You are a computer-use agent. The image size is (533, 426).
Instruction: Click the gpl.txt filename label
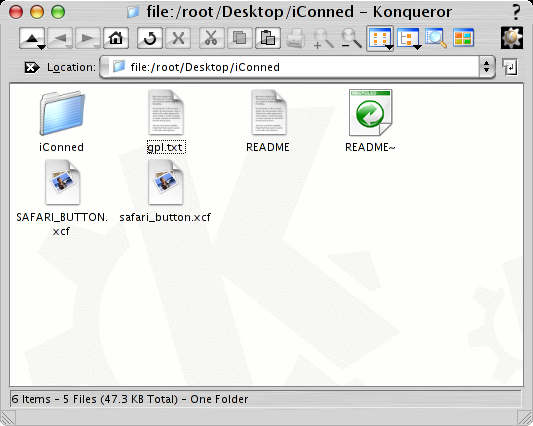tap(166, 147)
